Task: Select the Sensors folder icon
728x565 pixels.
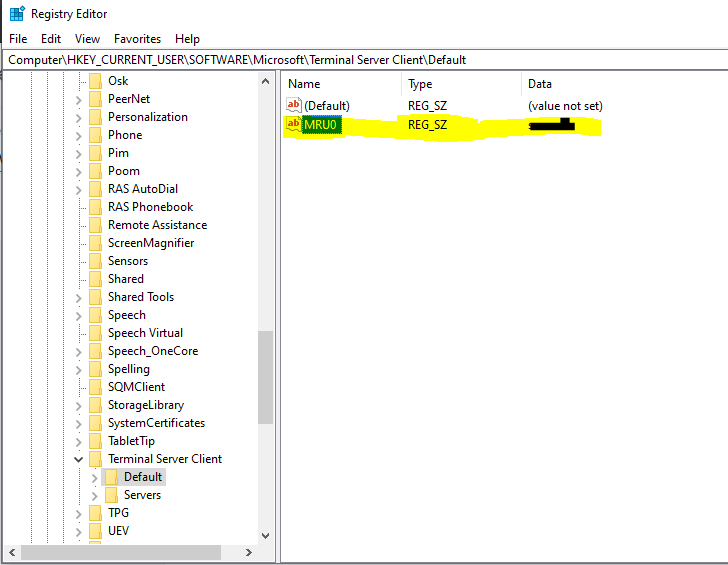Action: click(95, 261)
